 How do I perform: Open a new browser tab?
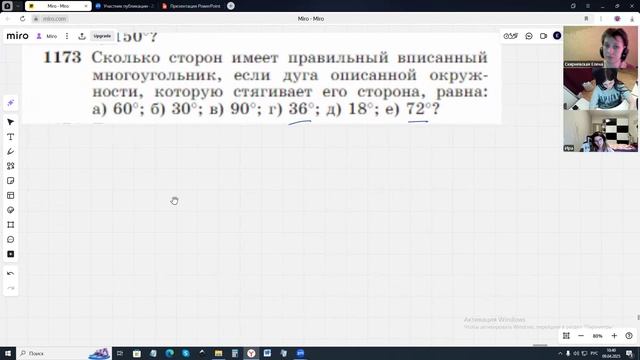click(231, 6)
